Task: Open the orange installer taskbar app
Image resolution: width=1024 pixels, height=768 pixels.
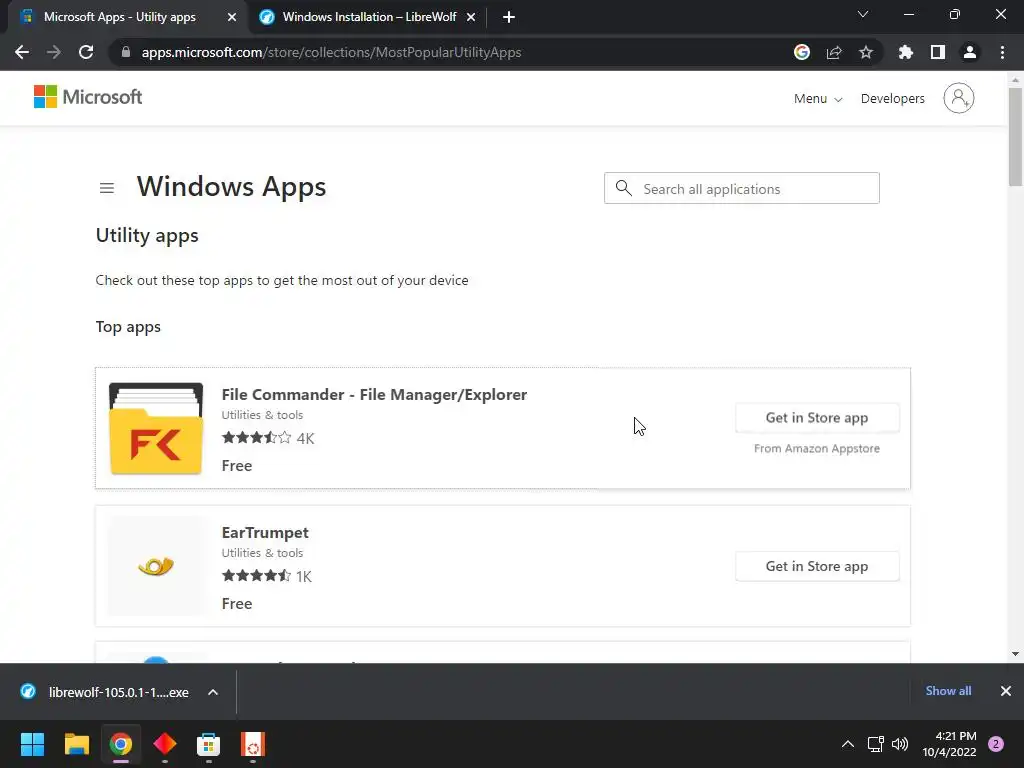Action: point(253,744)
